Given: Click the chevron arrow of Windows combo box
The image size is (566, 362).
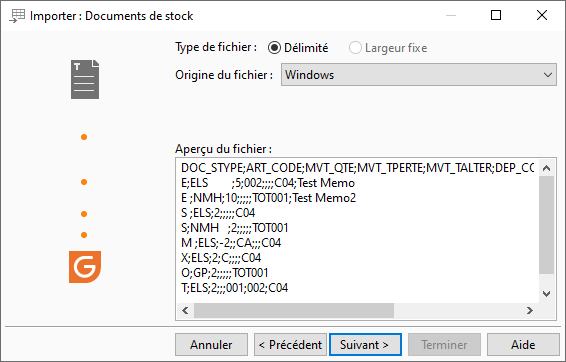Looking at the screenshot, I should (x=548, y=75).
